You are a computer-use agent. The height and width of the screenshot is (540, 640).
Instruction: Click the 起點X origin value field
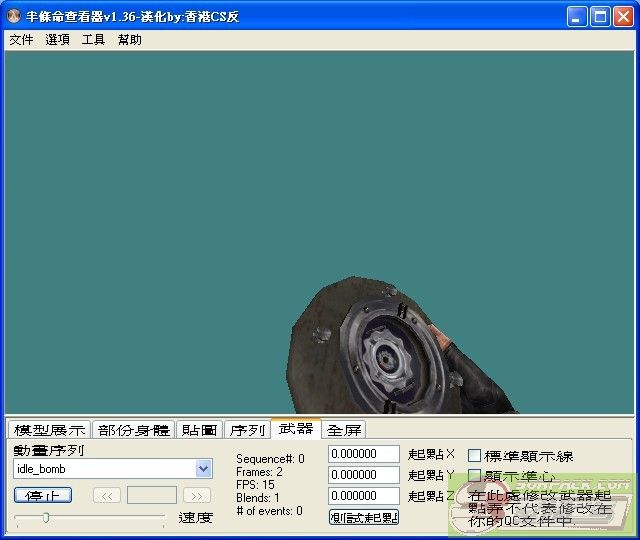pos(364,453)
